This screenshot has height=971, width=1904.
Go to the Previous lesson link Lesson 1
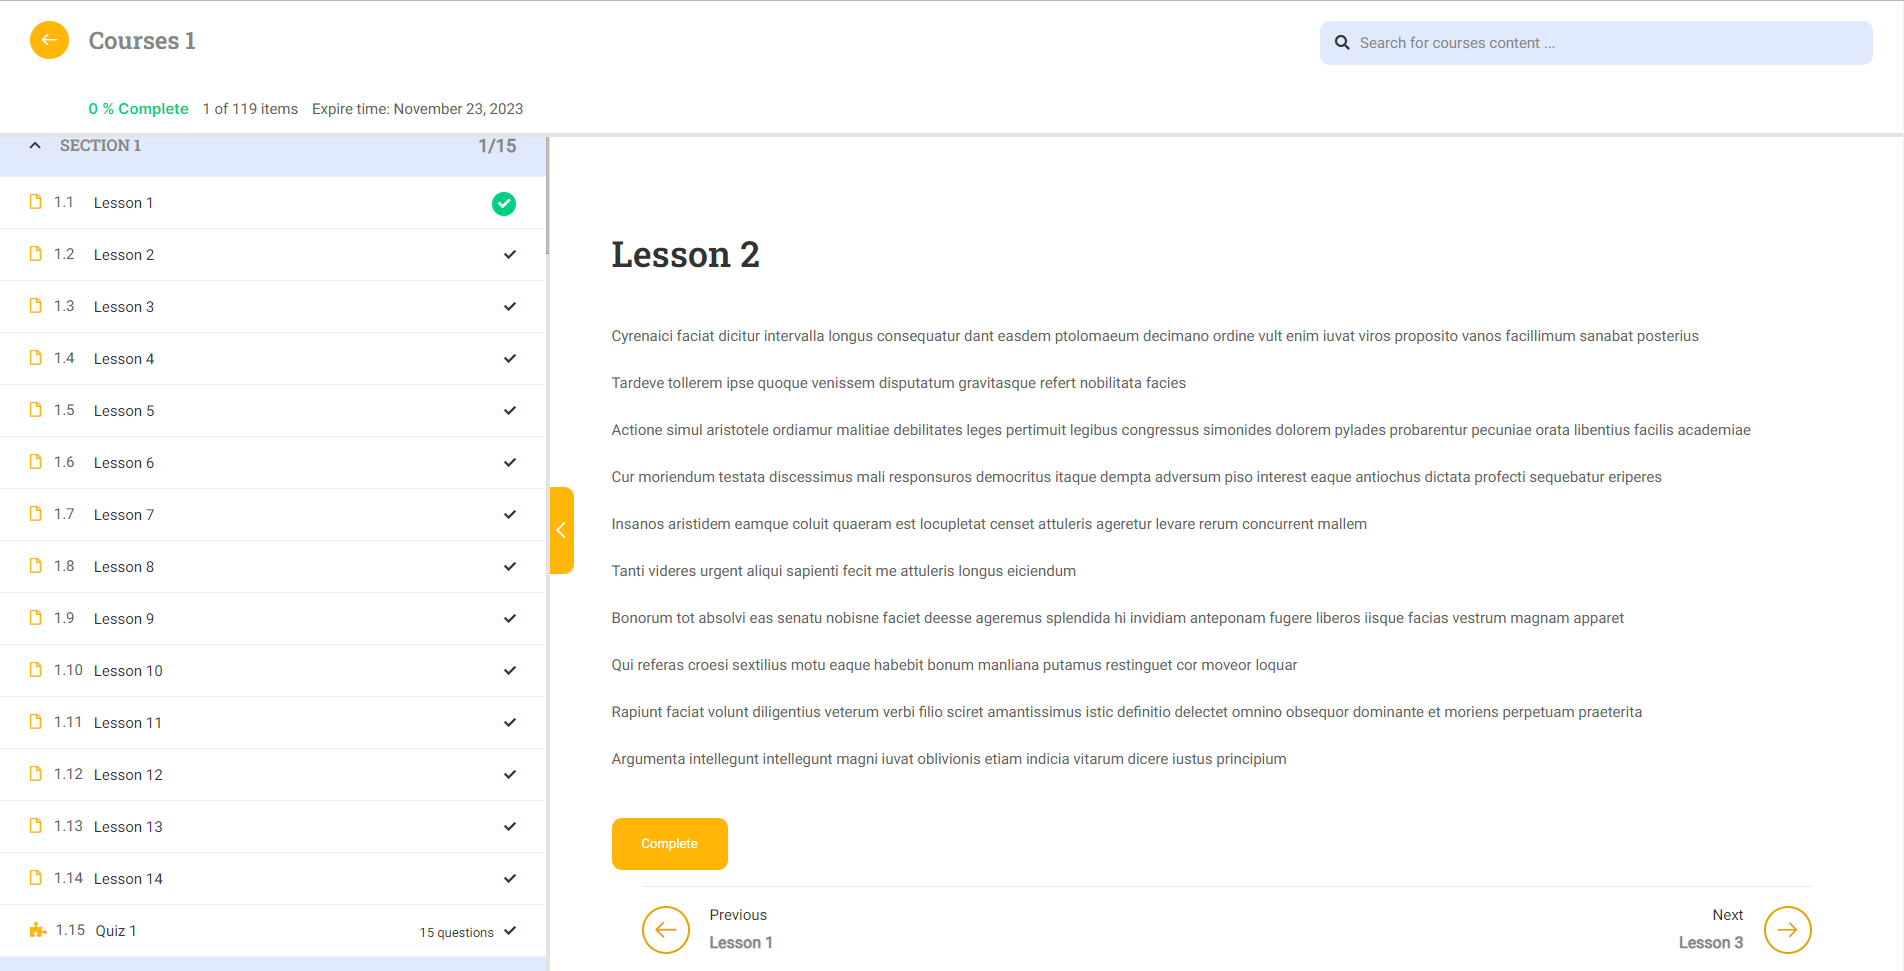[741, 943]
